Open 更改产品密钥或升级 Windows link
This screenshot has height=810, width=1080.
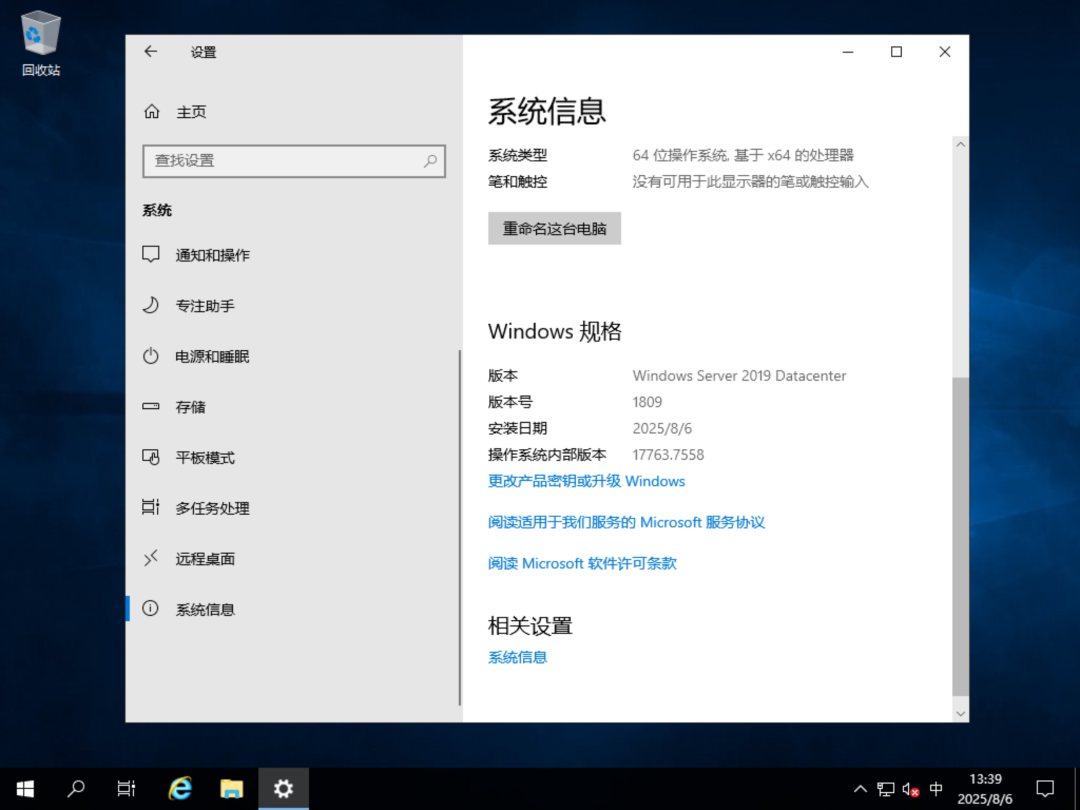coord(585,481)
